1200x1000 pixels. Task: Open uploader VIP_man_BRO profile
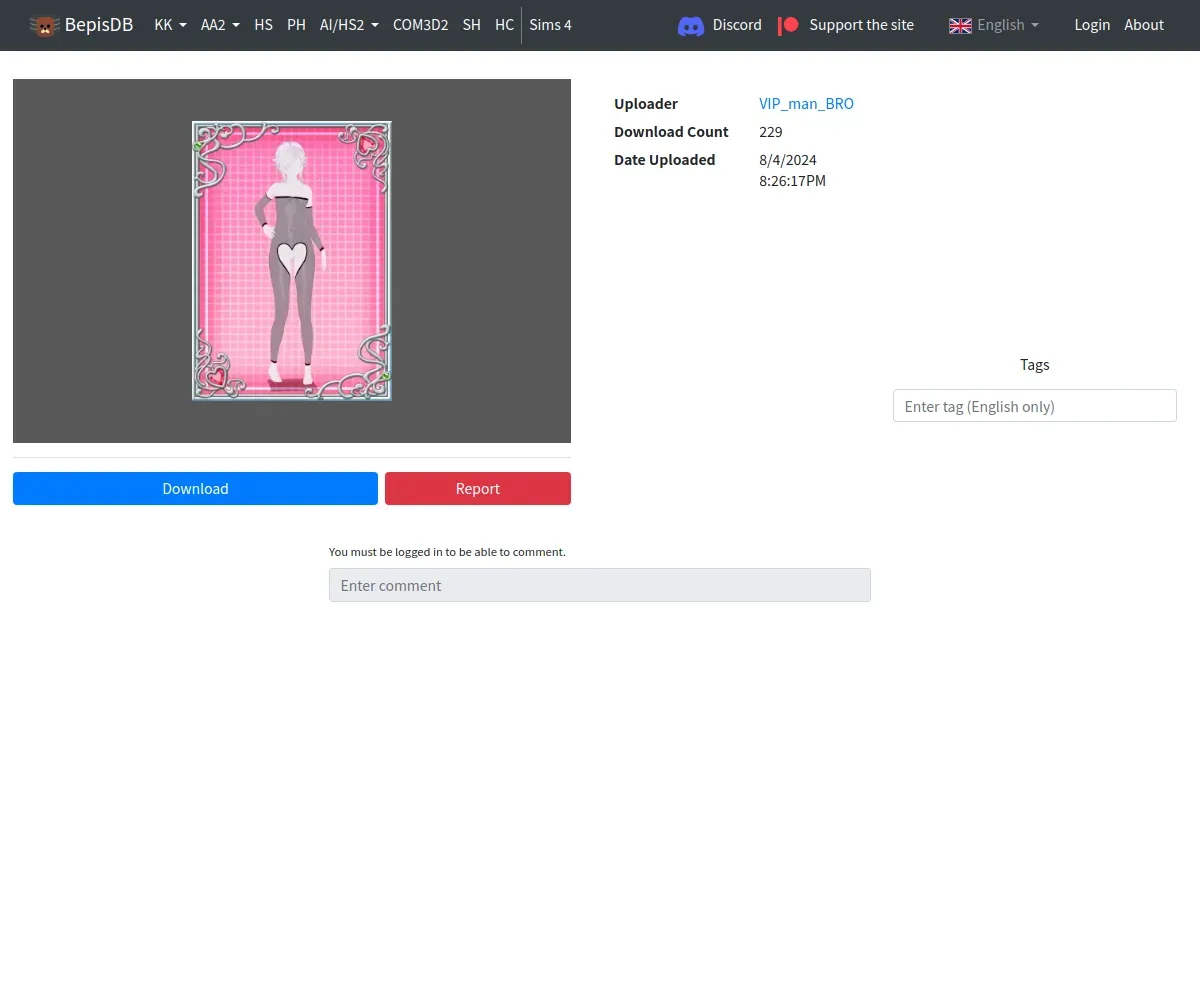806,104
